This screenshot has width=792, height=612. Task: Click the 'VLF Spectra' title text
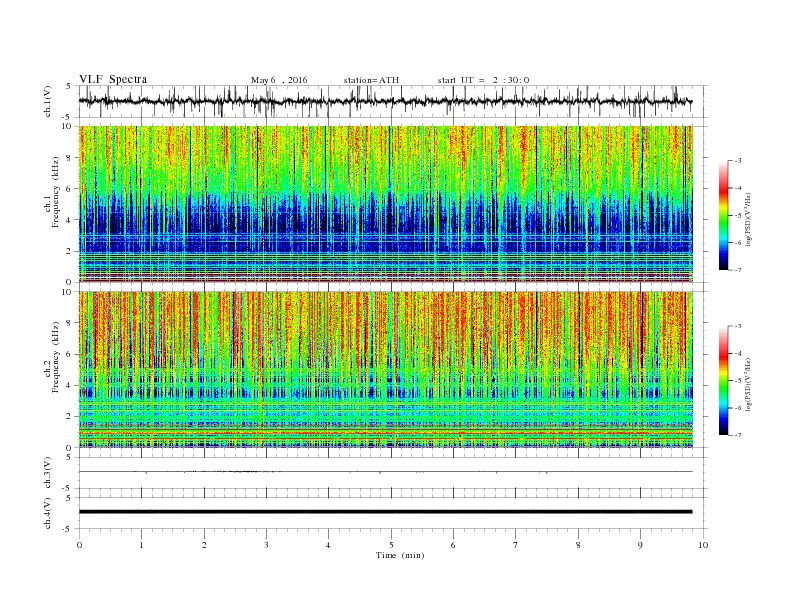113,79
